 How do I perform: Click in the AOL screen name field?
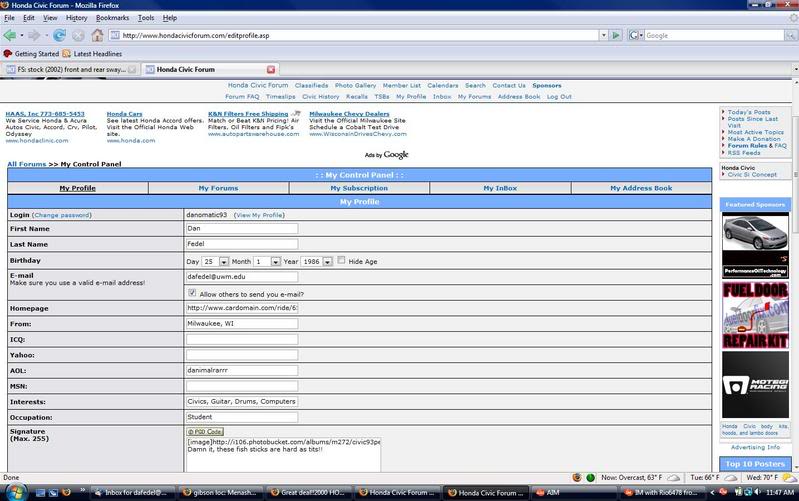click(242, 370)
